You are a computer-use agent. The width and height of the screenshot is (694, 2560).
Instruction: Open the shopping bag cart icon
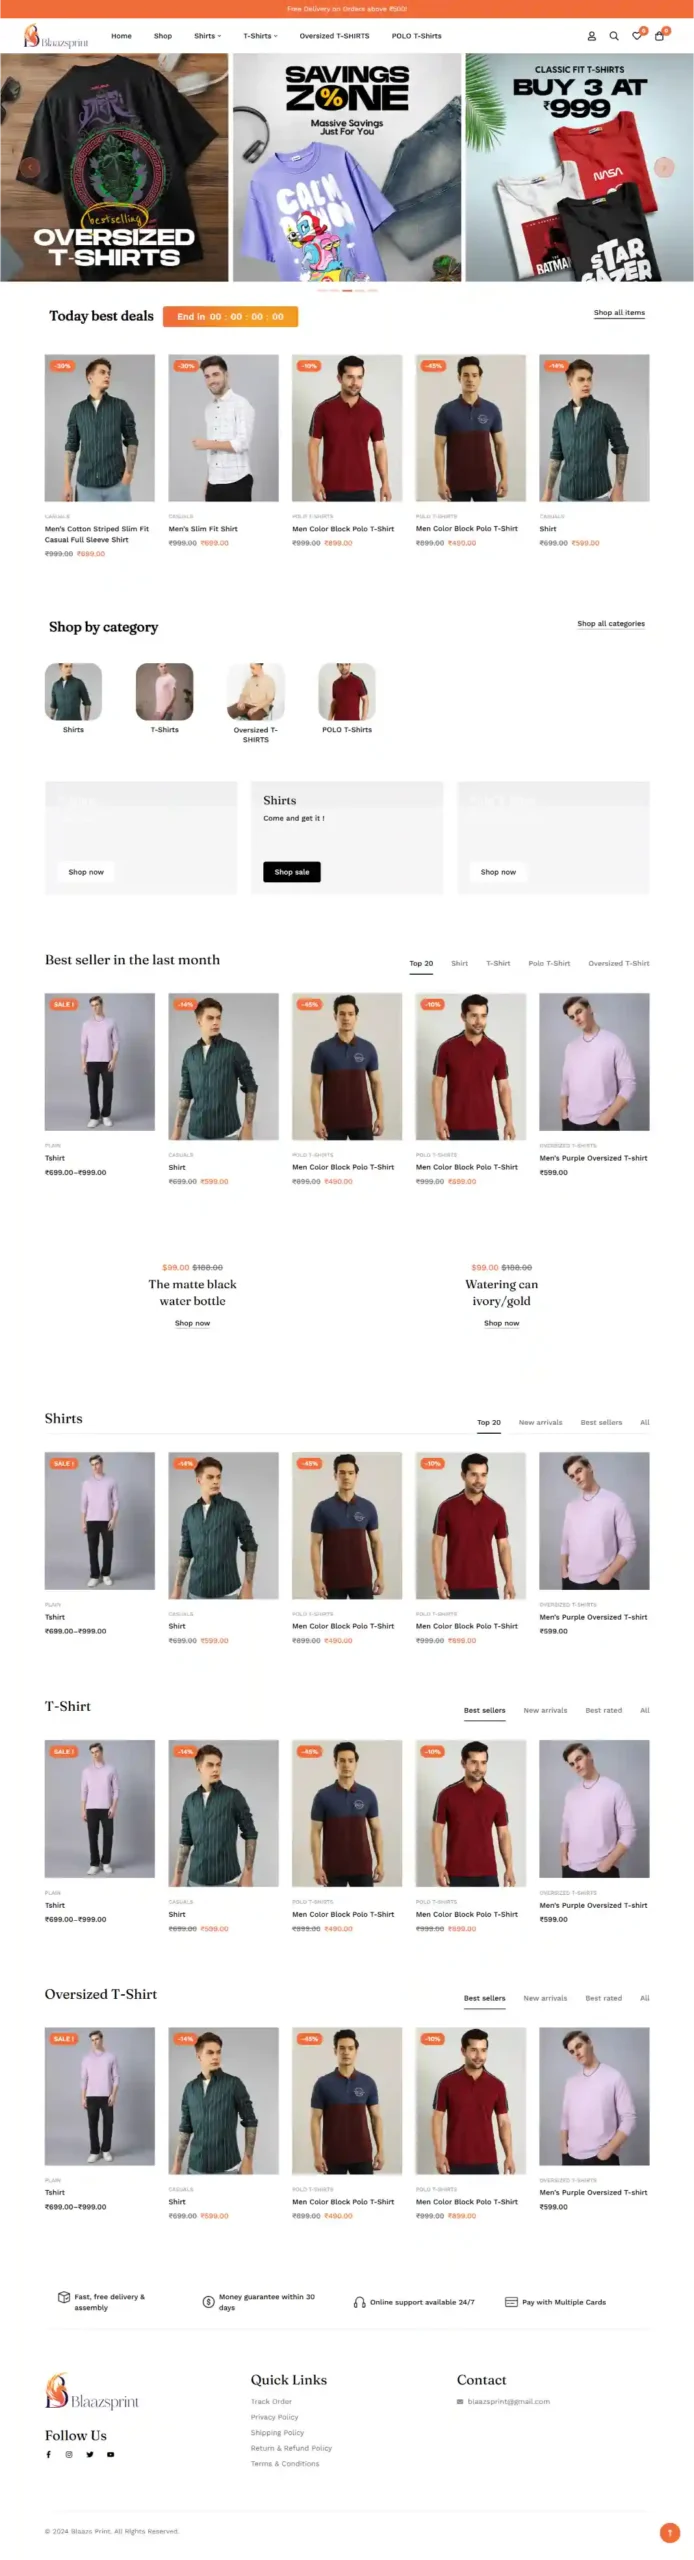coord(659,36)
